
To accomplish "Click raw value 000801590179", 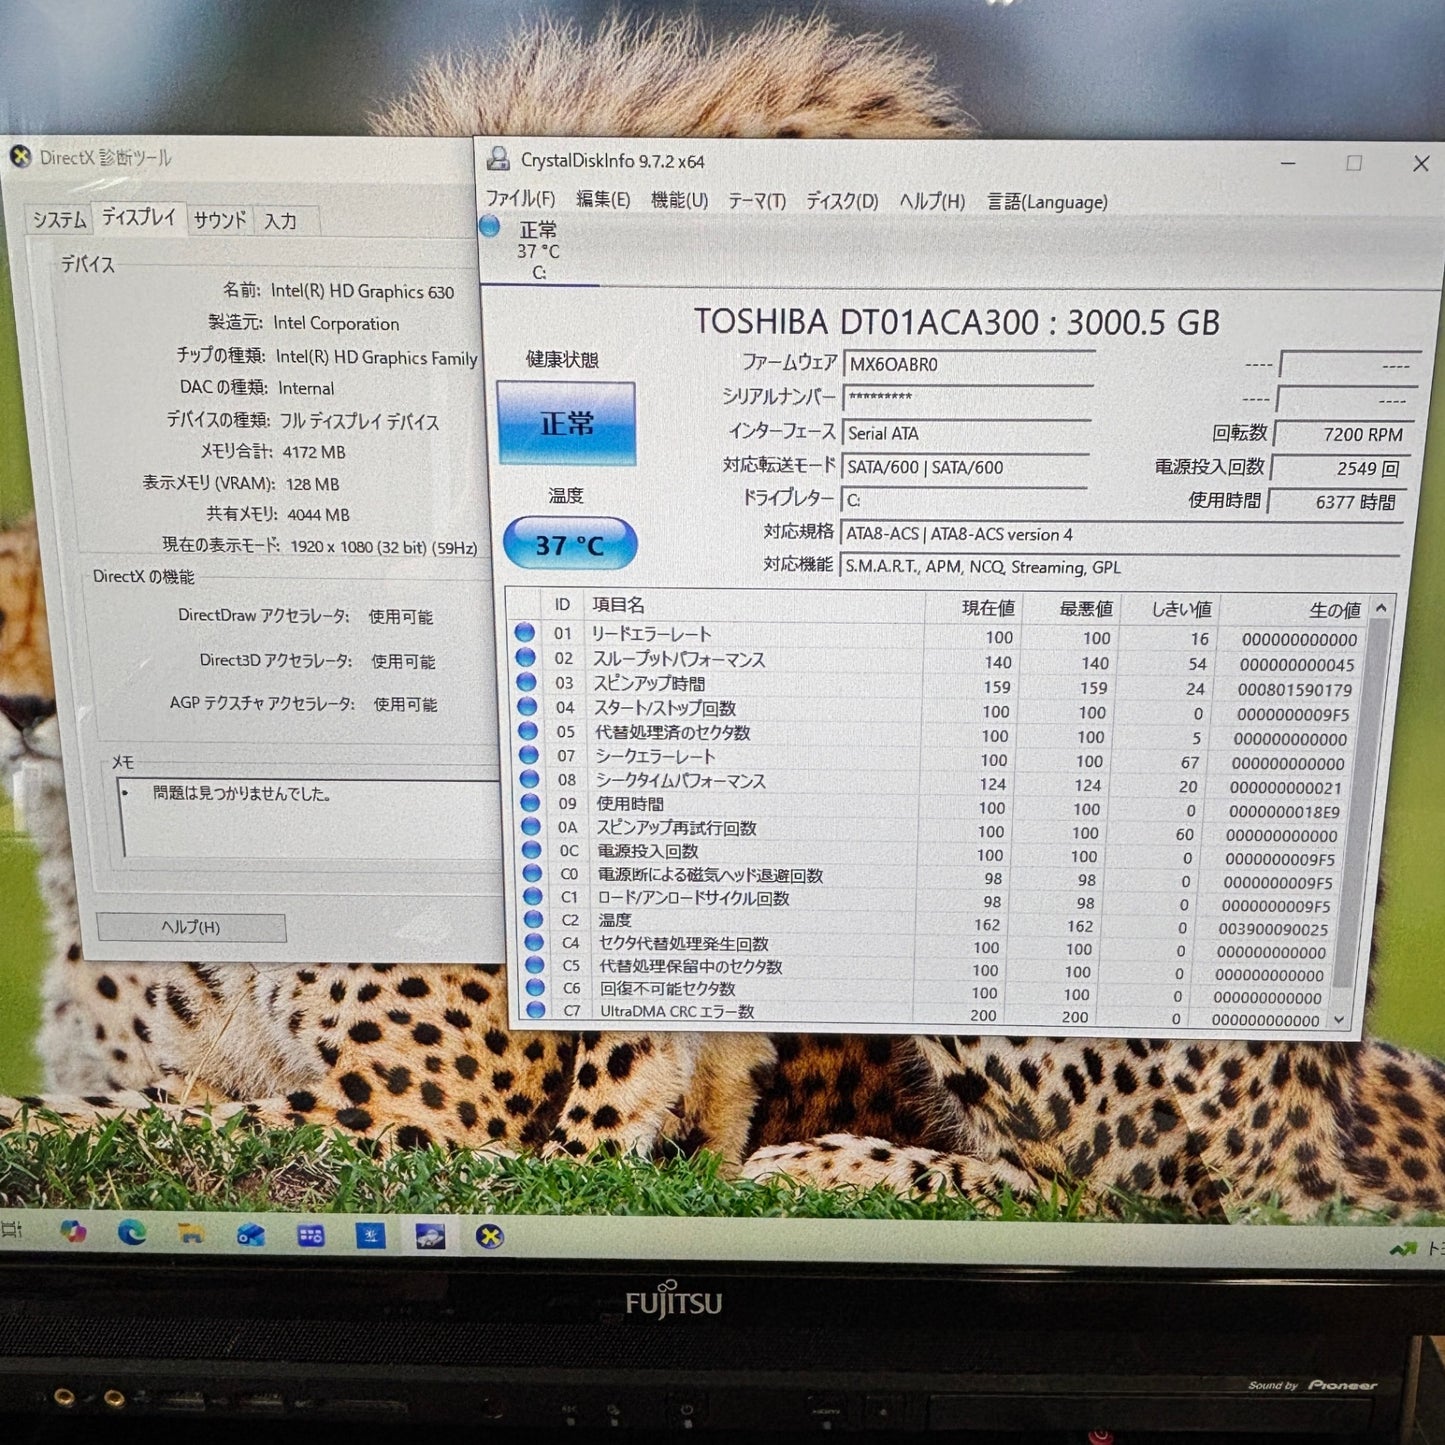I will coord(1294,689).
